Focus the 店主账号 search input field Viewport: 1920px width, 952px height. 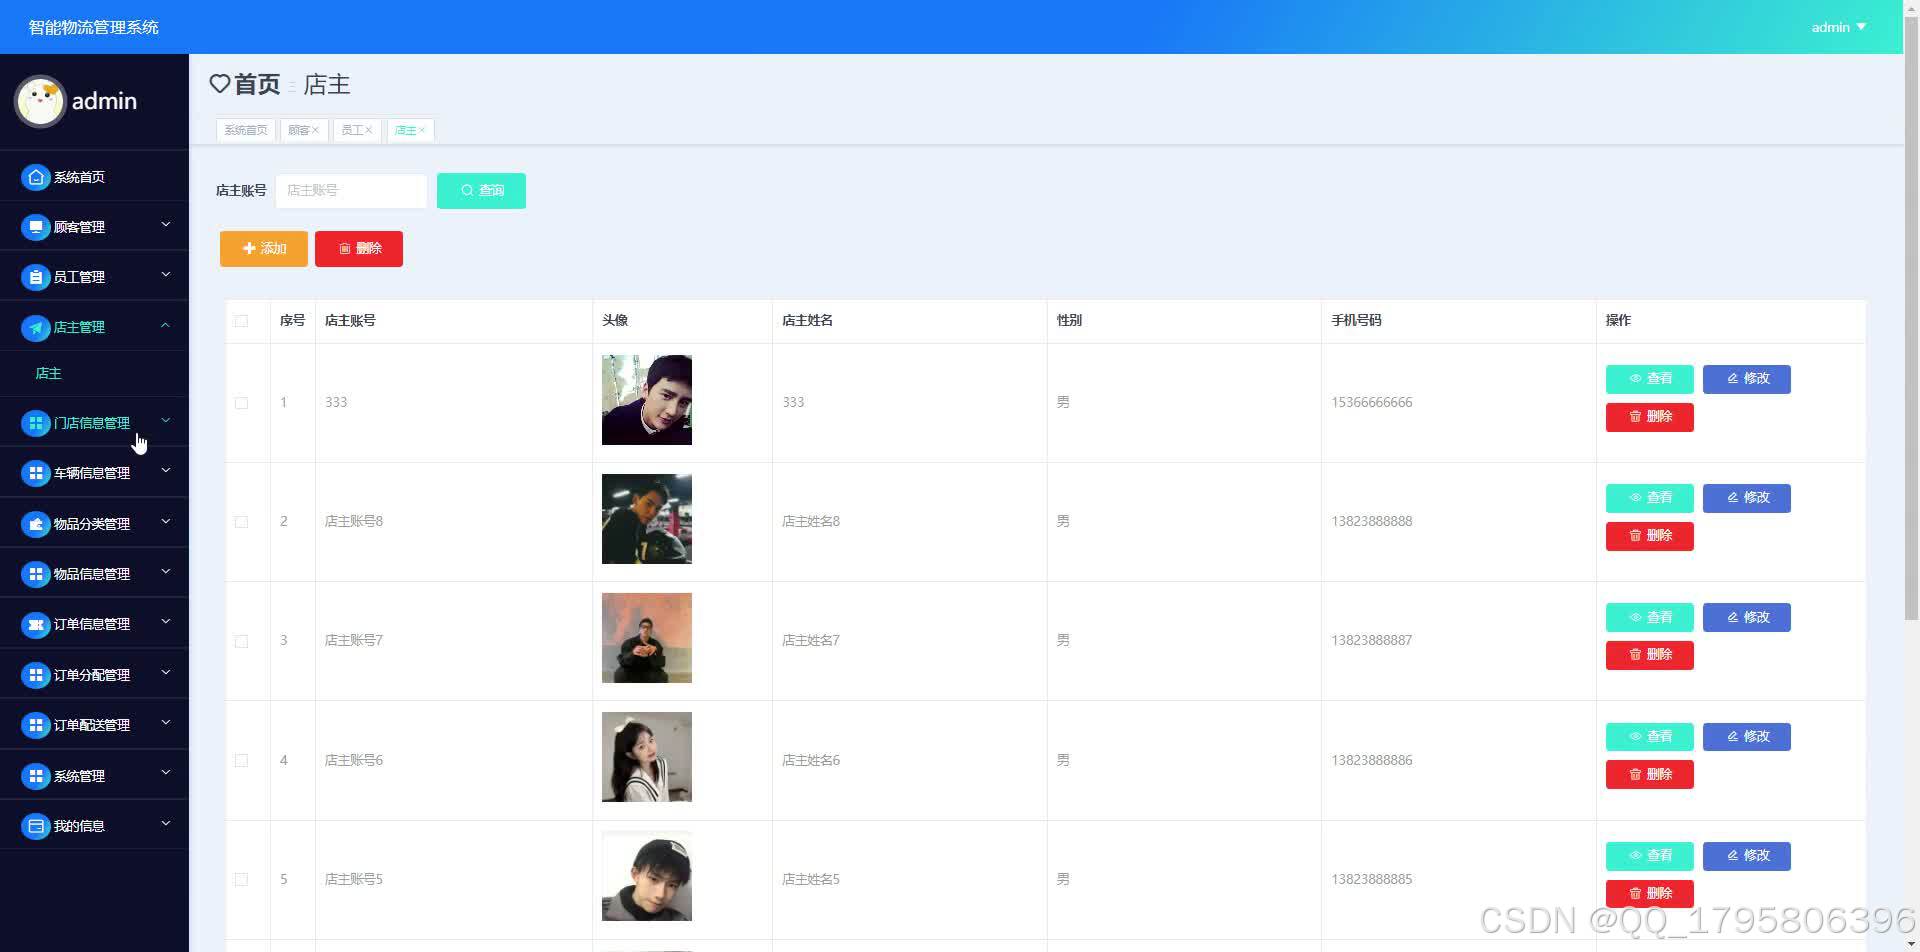(x=351, y=190)
